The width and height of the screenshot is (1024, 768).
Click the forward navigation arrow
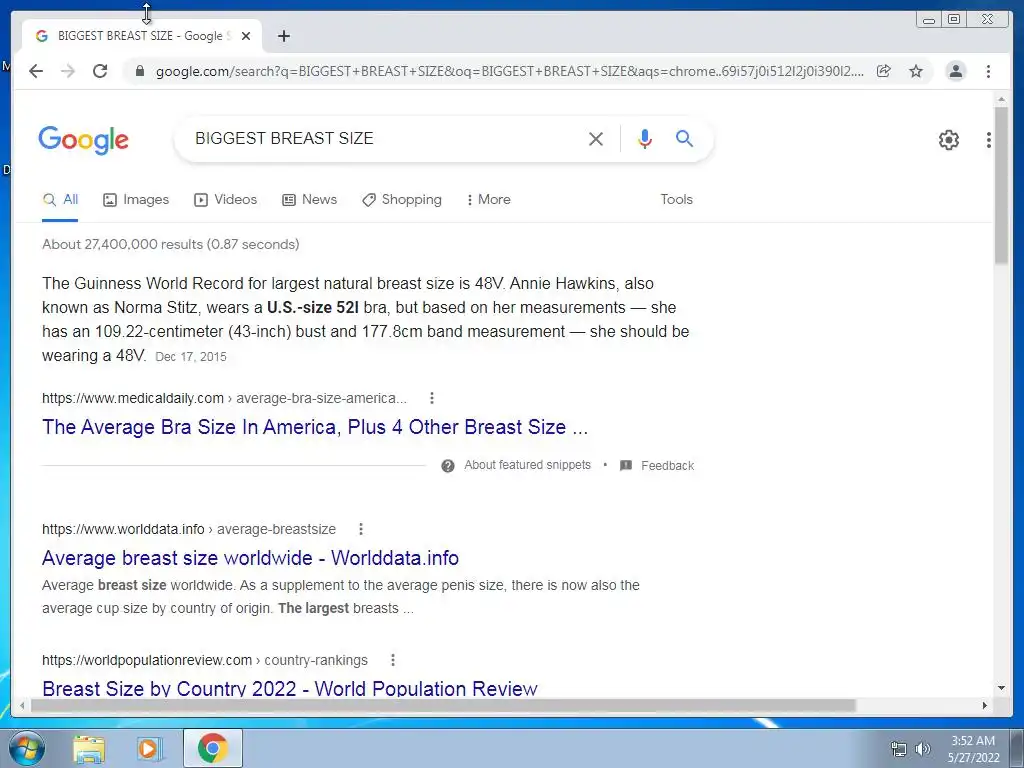coord(68,71)
